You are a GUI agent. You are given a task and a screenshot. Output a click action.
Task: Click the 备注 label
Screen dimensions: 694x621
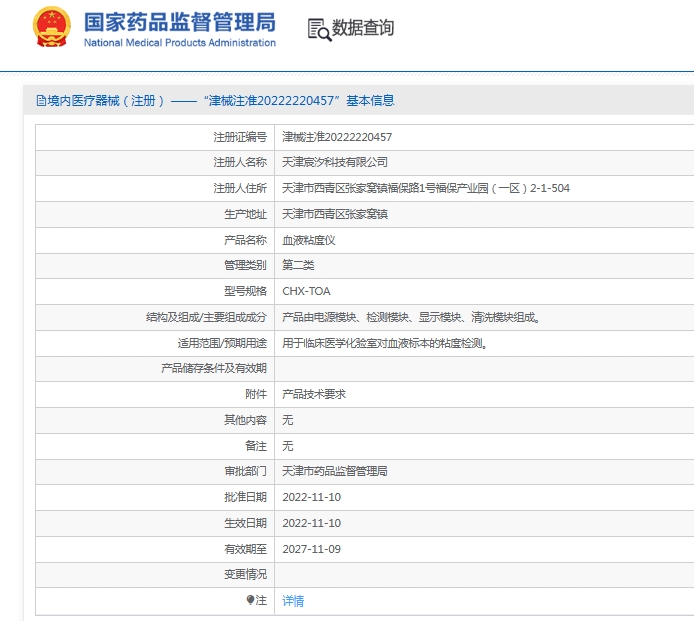click(x=256, y=446)
